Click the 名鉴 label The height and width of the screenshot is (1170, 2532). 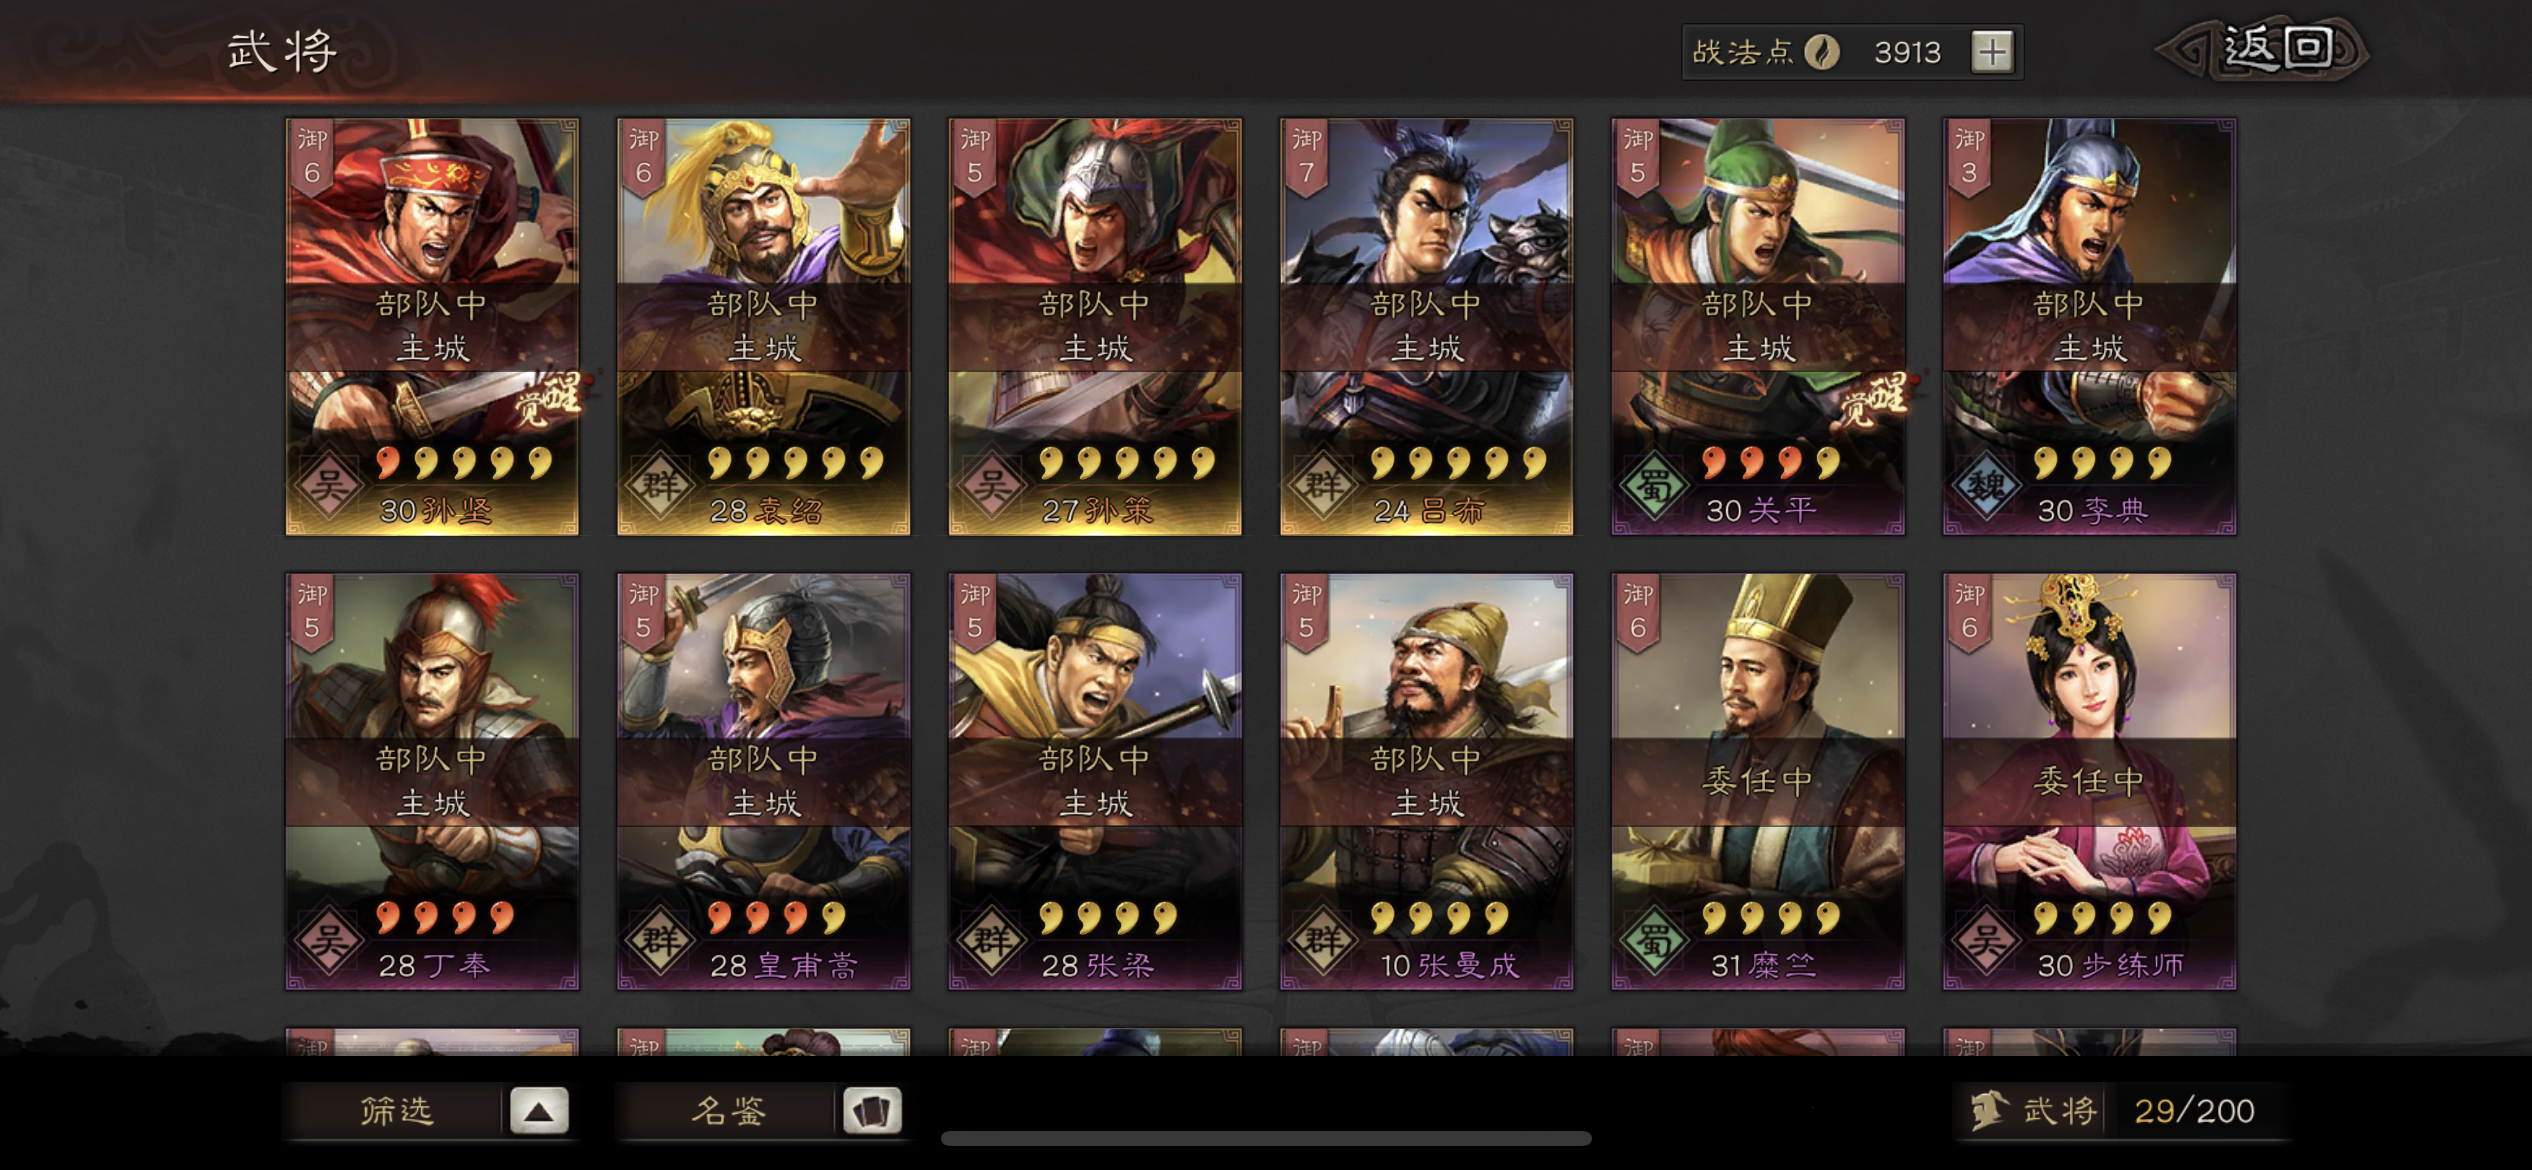coord(728,1111)
